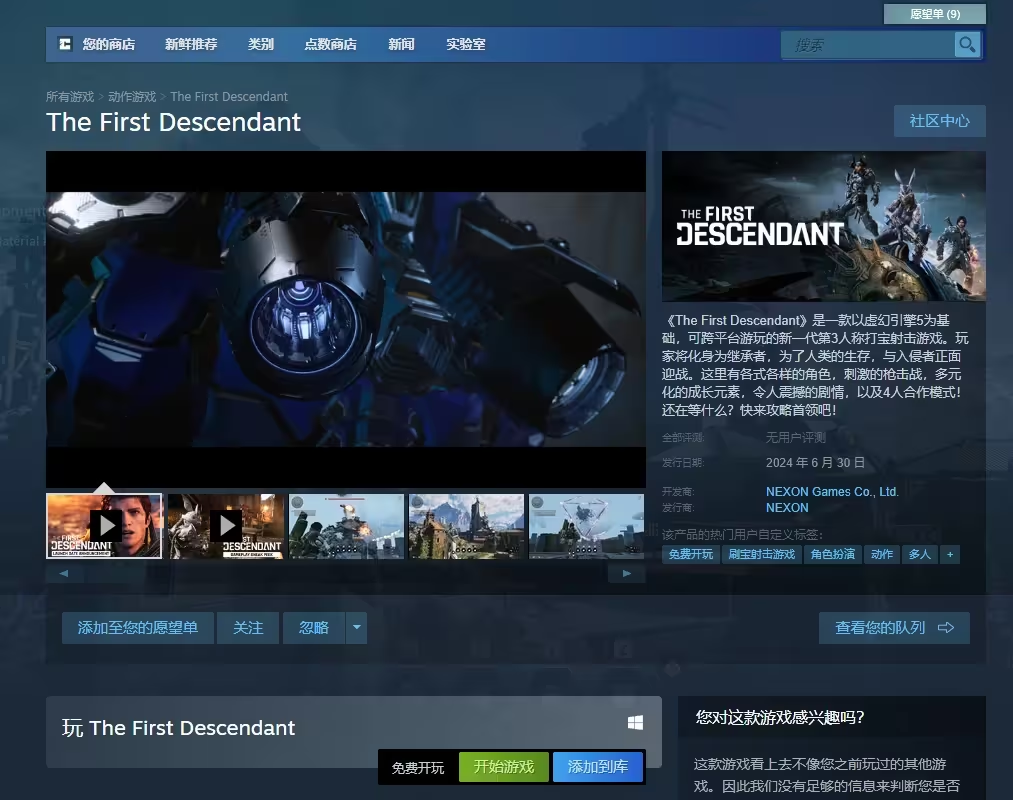
Task: Select the 动作 tag
Action: click(882, 554)
